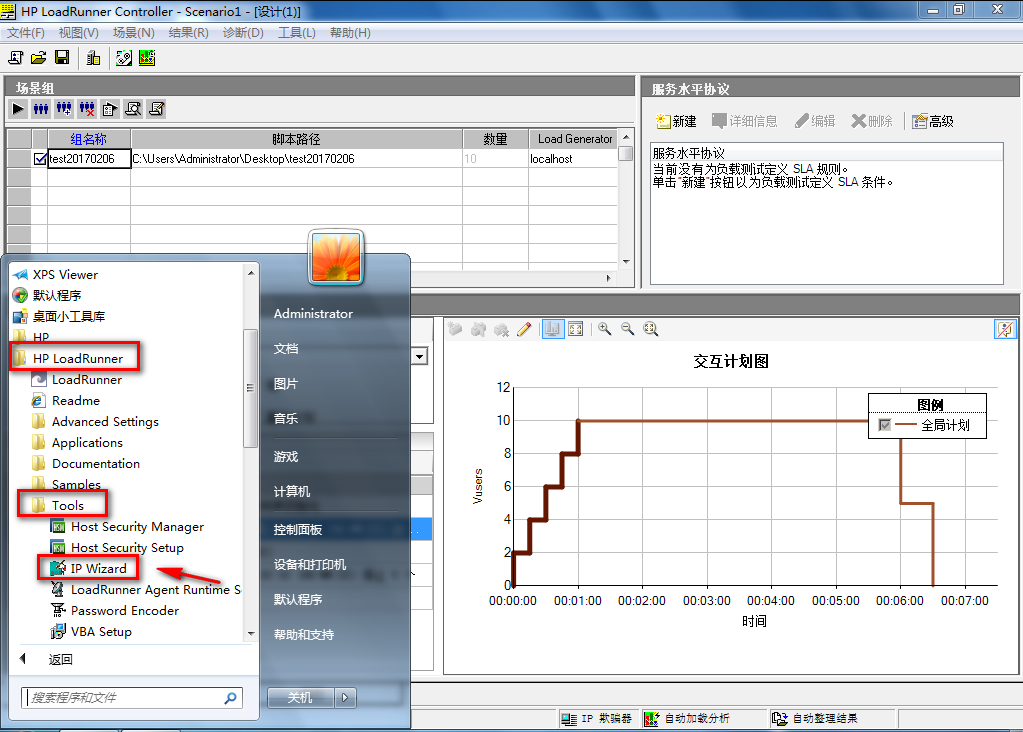The height and width of the screenshot is (732, 1023).
Task: Open the Virtual Users icon in scenario groups
Action: point(41,109)
